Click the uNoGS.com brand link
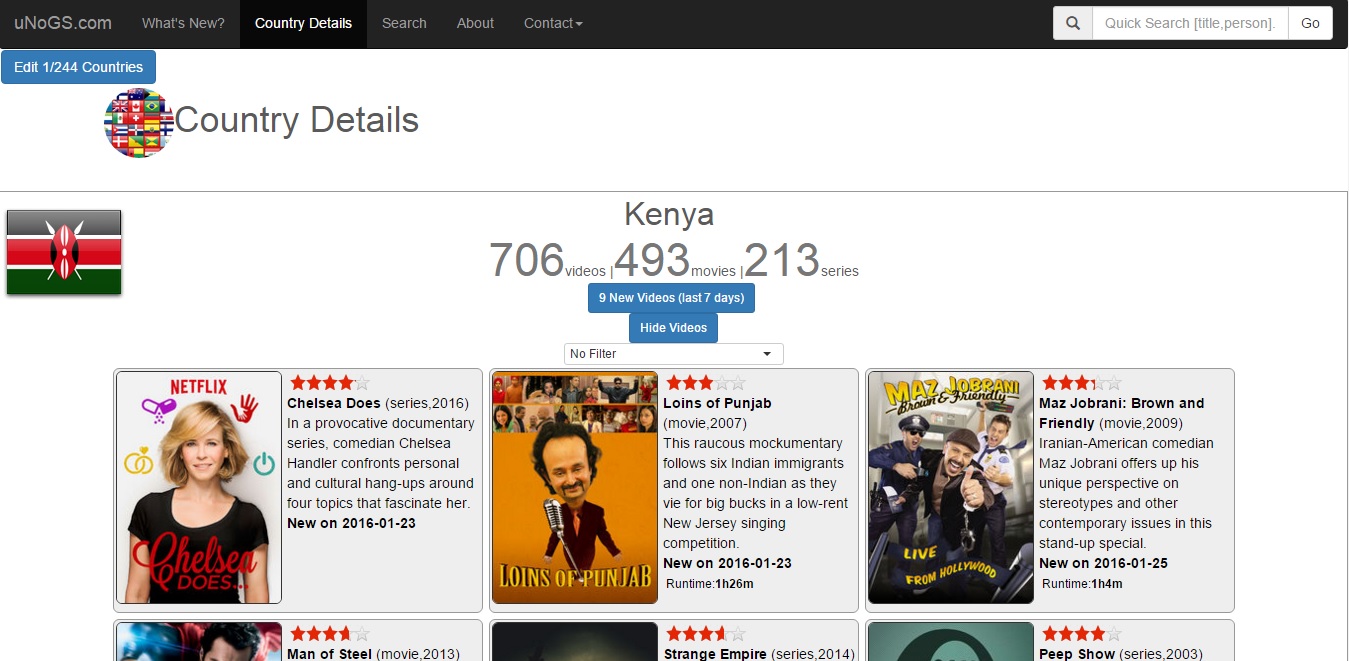Viewport: 1349px width, 661px height. click(63, 23)
